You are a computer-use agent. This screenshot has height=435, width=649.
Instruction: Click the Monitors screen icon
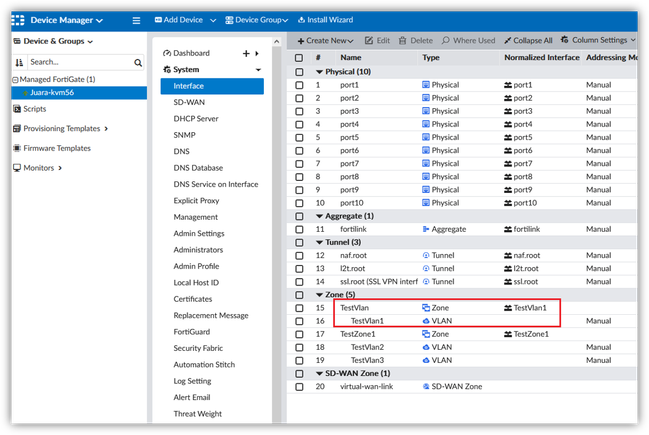[17, 168]
